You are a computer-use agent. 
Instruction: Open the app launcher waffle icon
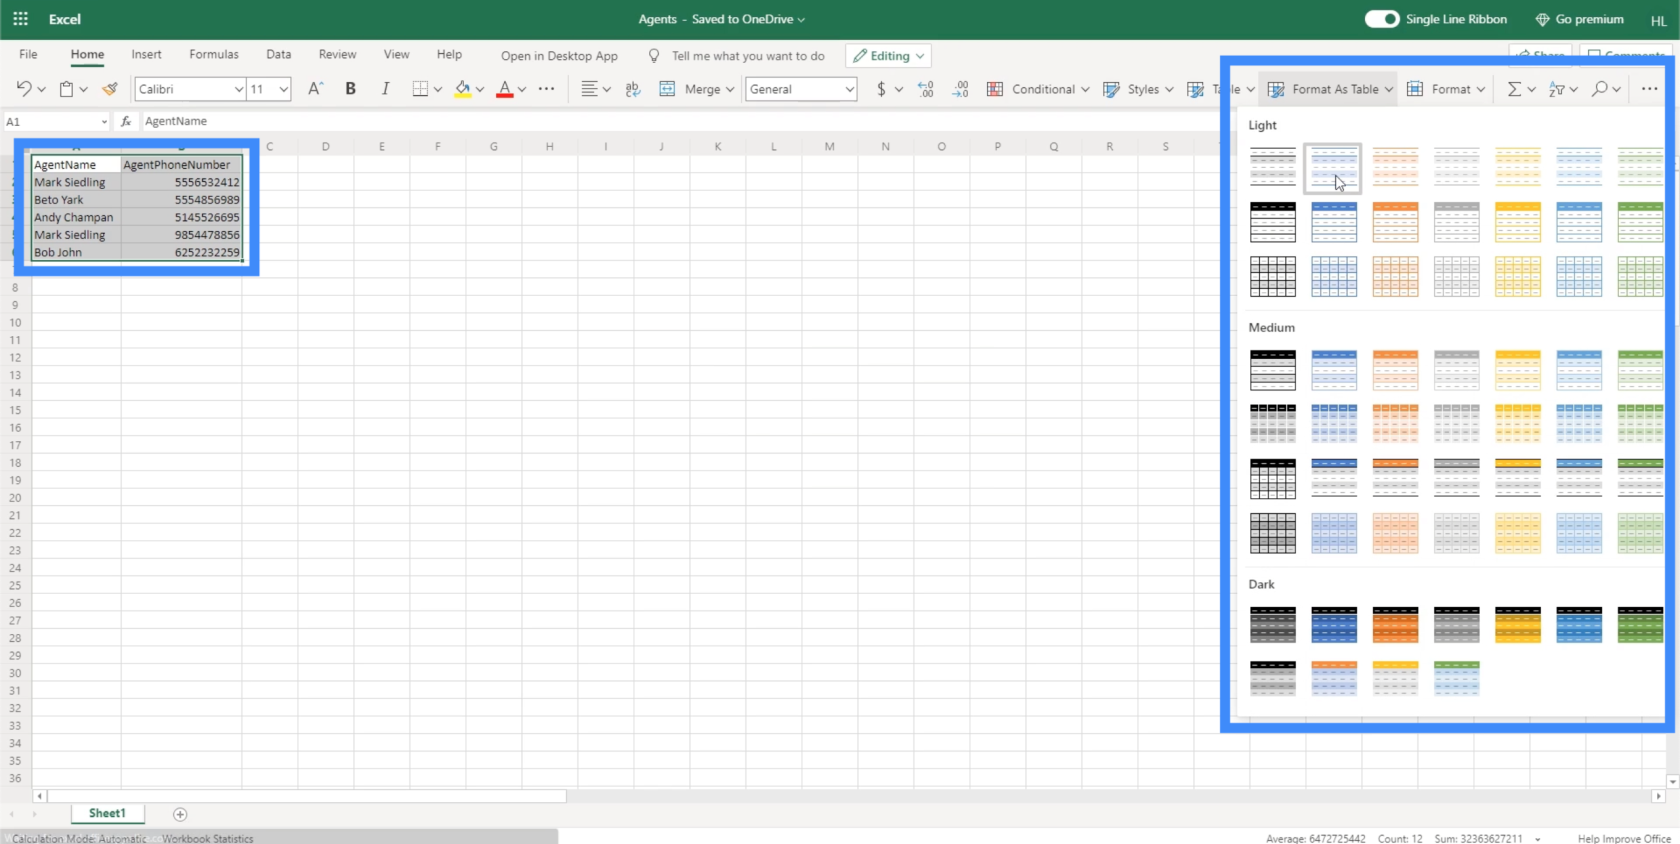pos(20,19)
